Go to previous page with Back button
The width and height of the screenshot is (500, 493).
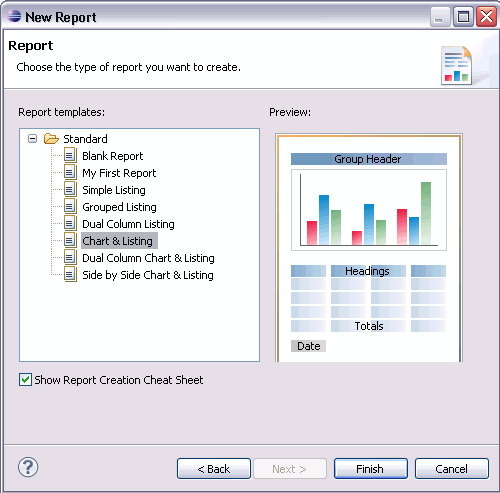(x=214, y=469)
